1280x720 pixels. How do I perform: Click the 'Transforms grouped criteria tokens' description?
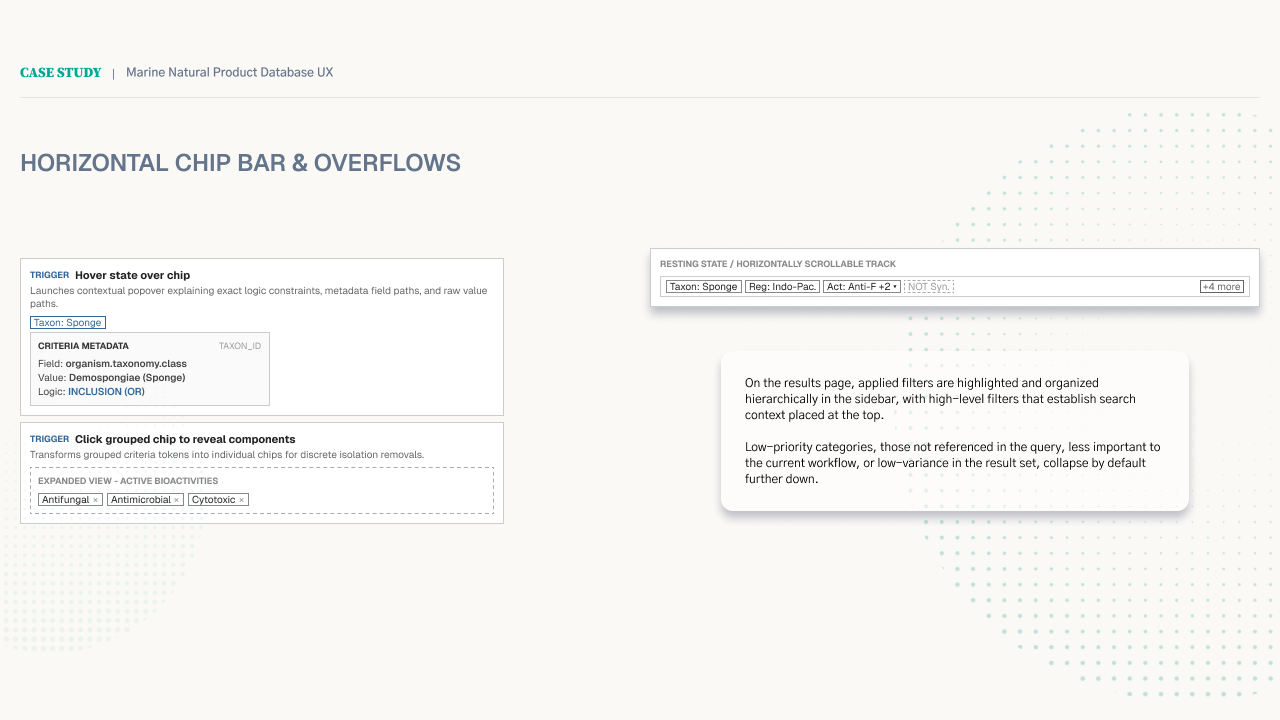click(227, 455)
